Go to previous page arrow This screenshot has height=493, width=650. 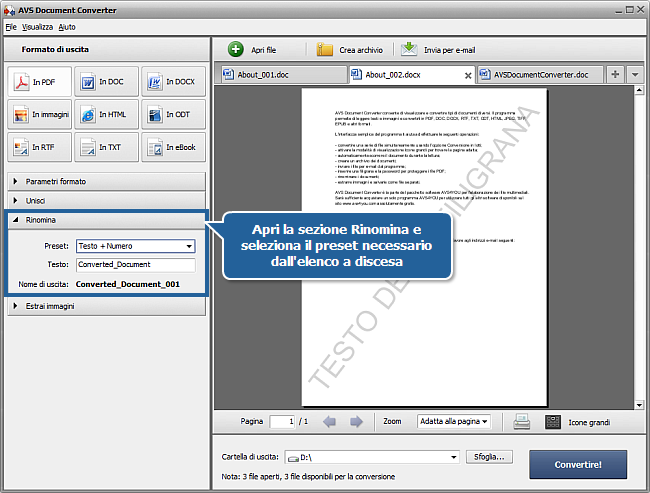(x=330, y=422)
